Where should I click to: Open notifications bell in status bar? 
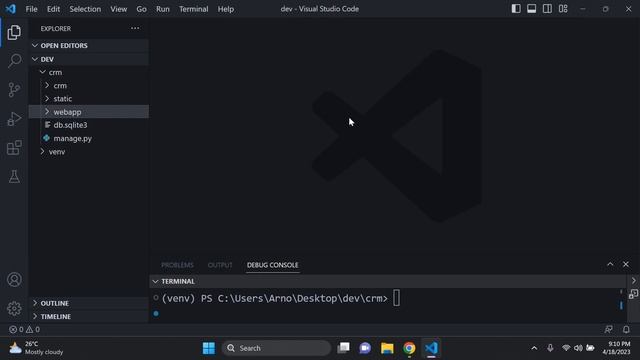(626, 329)
